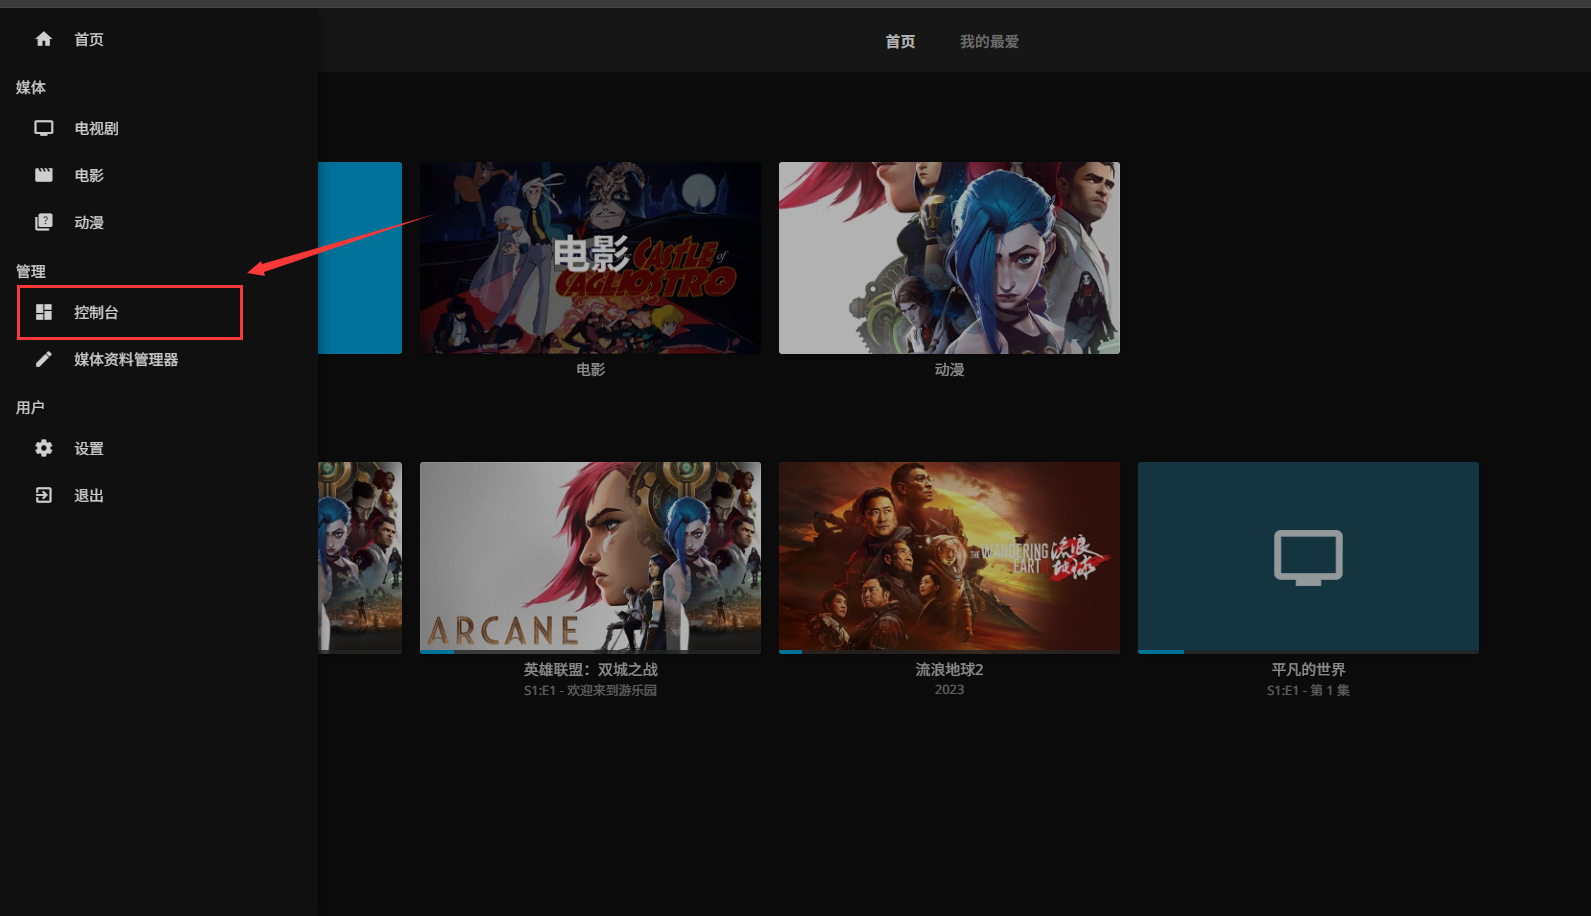Click S1:E1 - 第 1 集 episode text
Viewport: 1591px width, 916px height.
click(1308, 690)
